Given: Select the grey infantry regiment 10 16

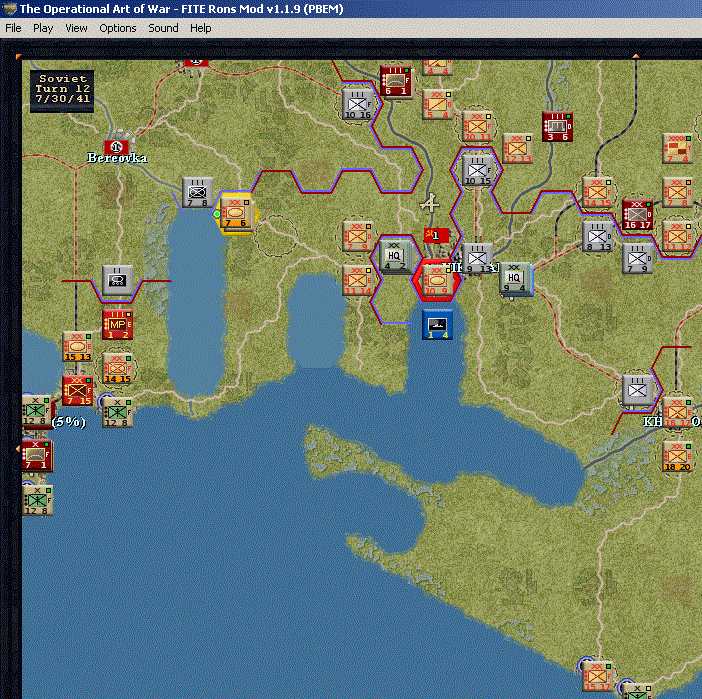Looking at the screenshot, I should [x=357, y=105].
